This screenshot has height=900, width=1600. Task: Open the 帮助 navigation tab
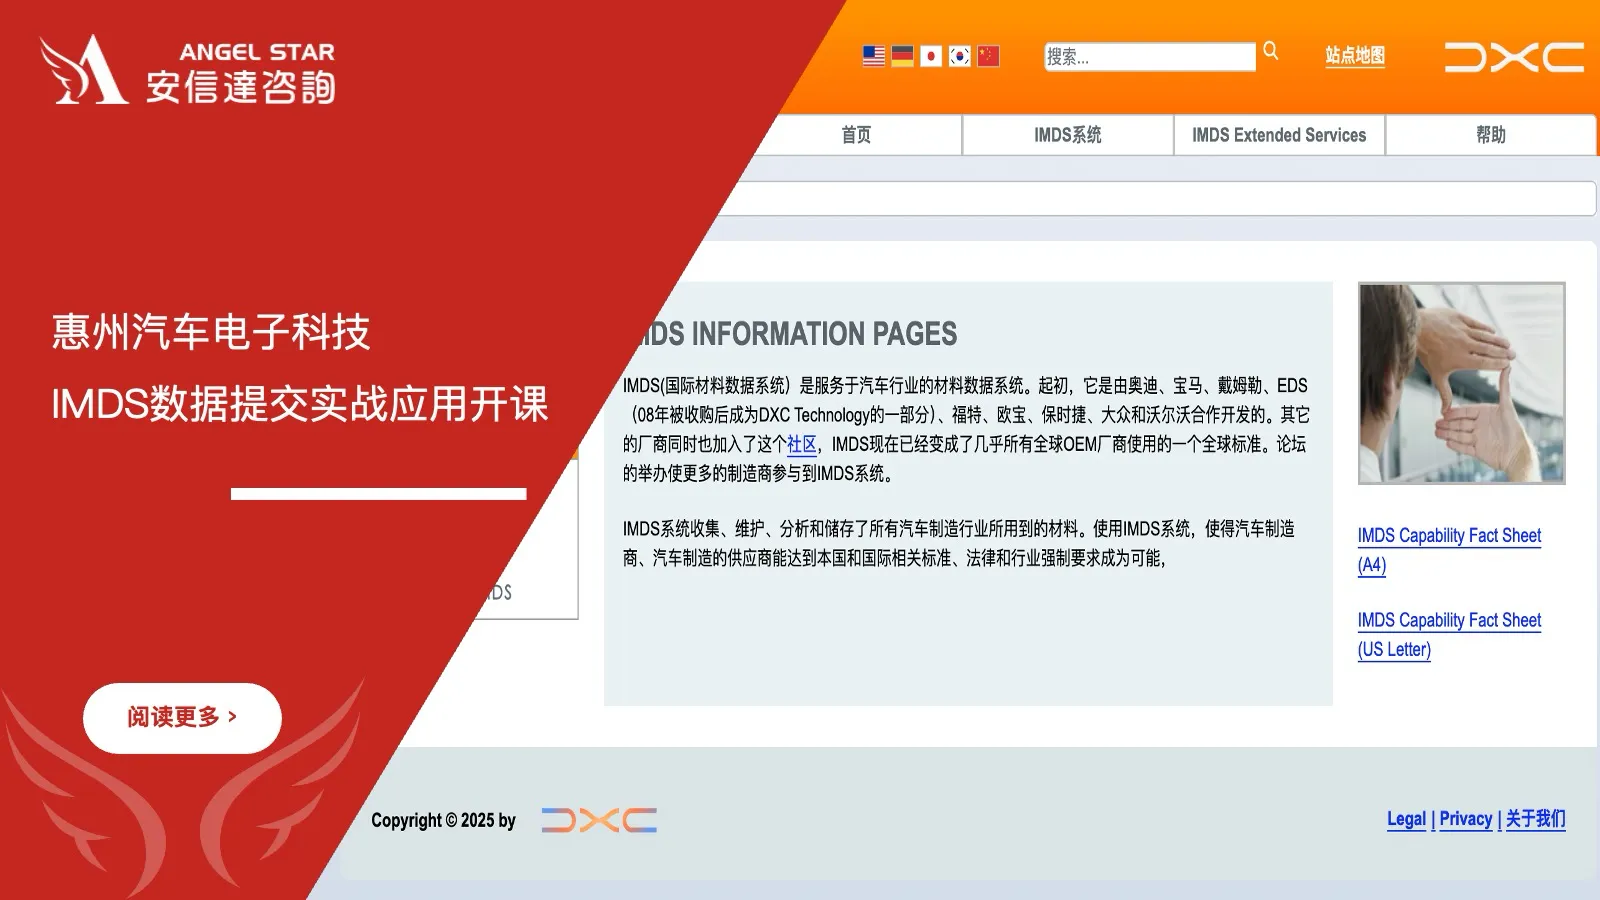1489,136
